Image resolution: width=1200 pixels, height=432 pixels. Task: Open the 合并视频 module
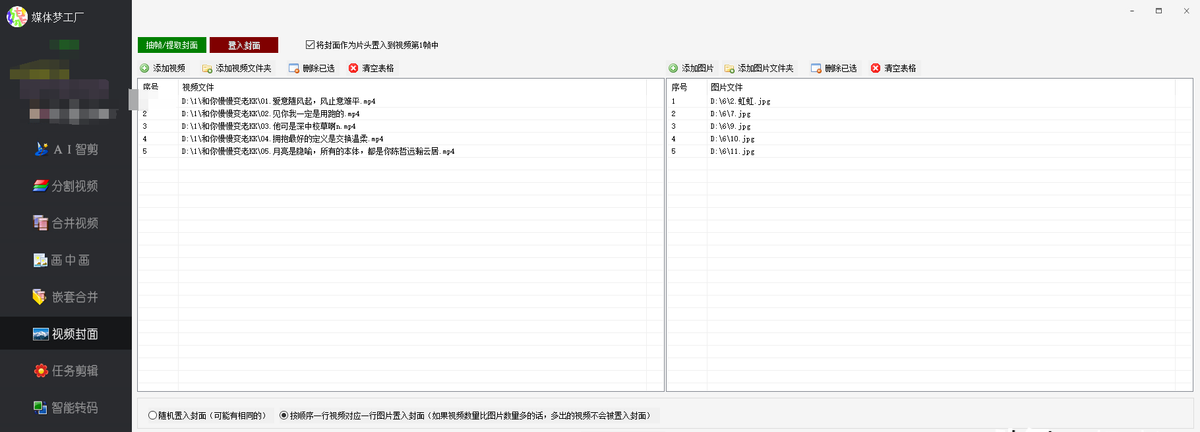(x=66, y=223)
